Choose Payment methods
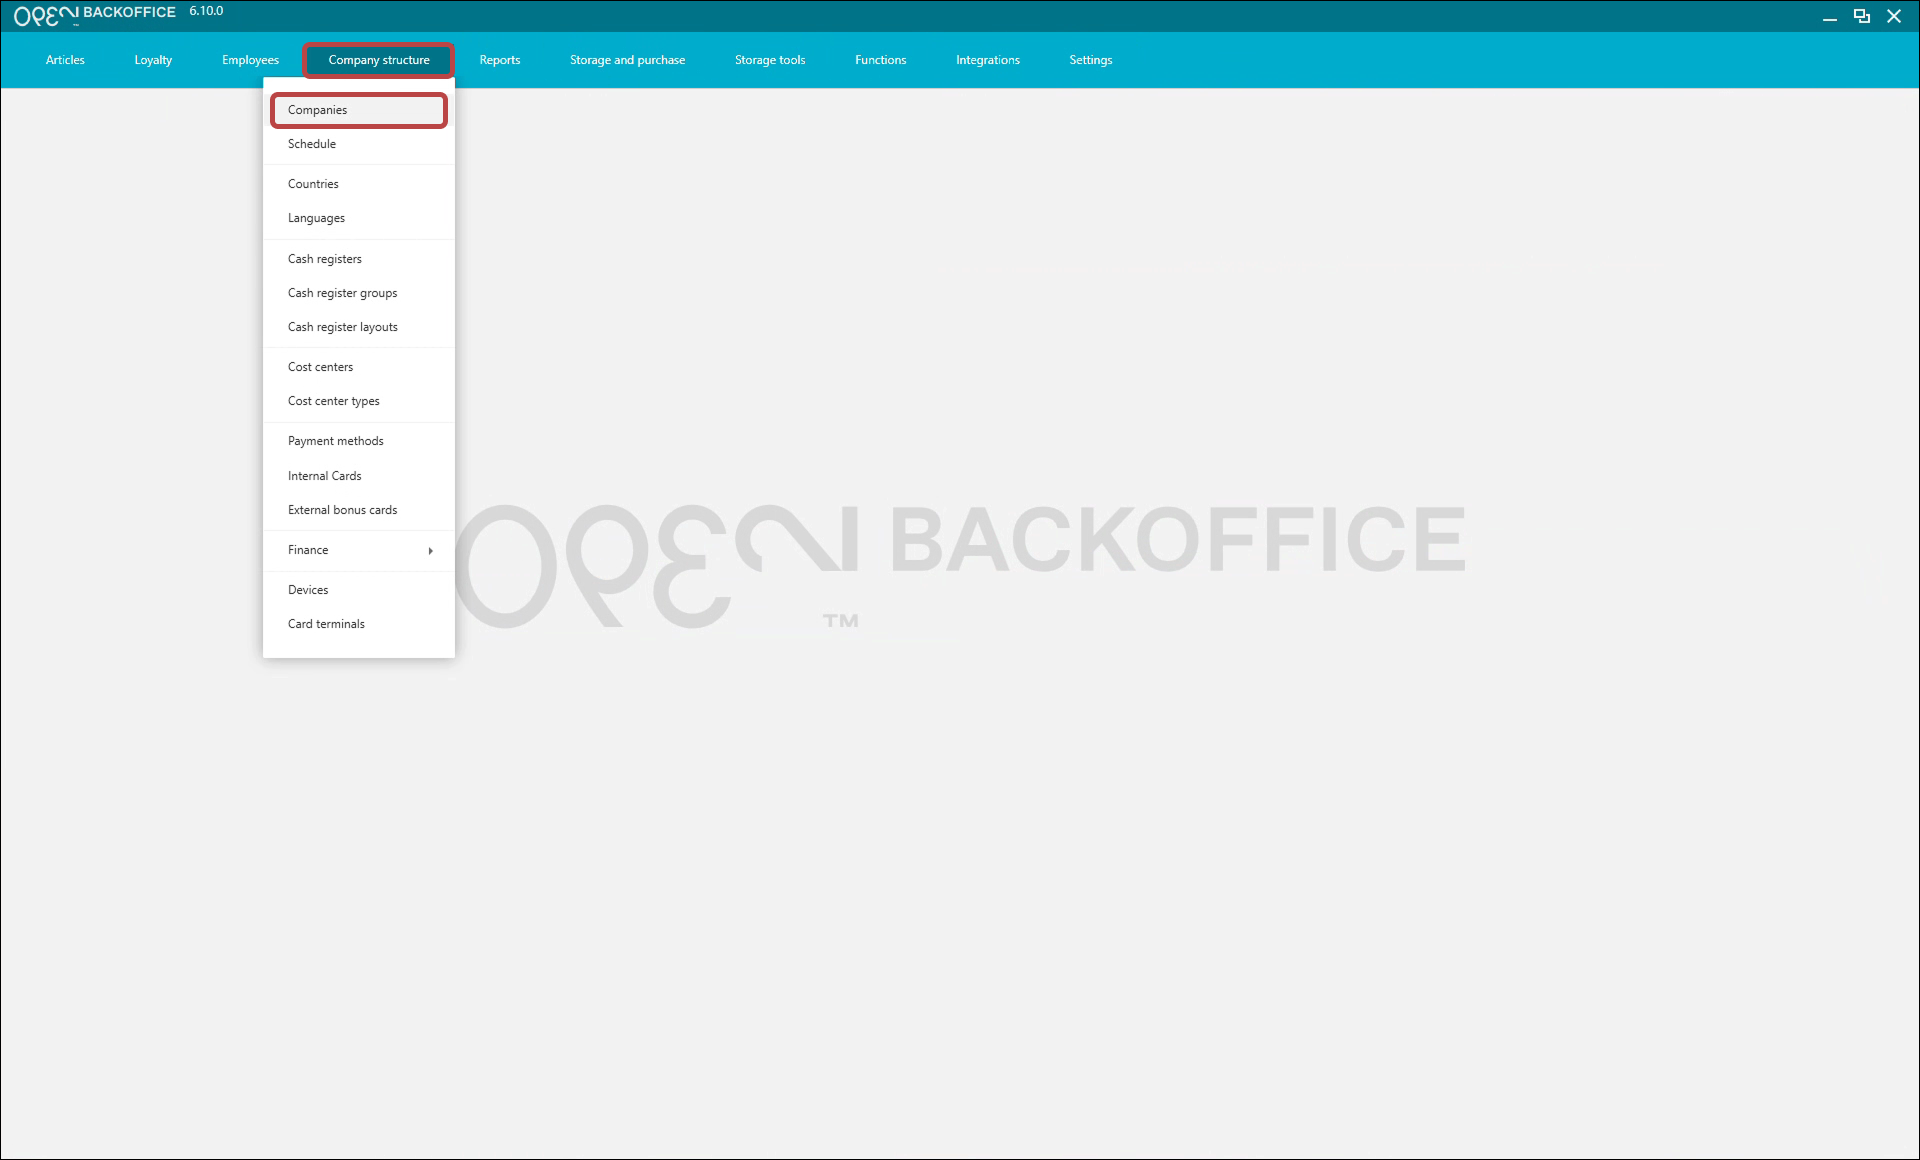 click(x=359, y=441)
